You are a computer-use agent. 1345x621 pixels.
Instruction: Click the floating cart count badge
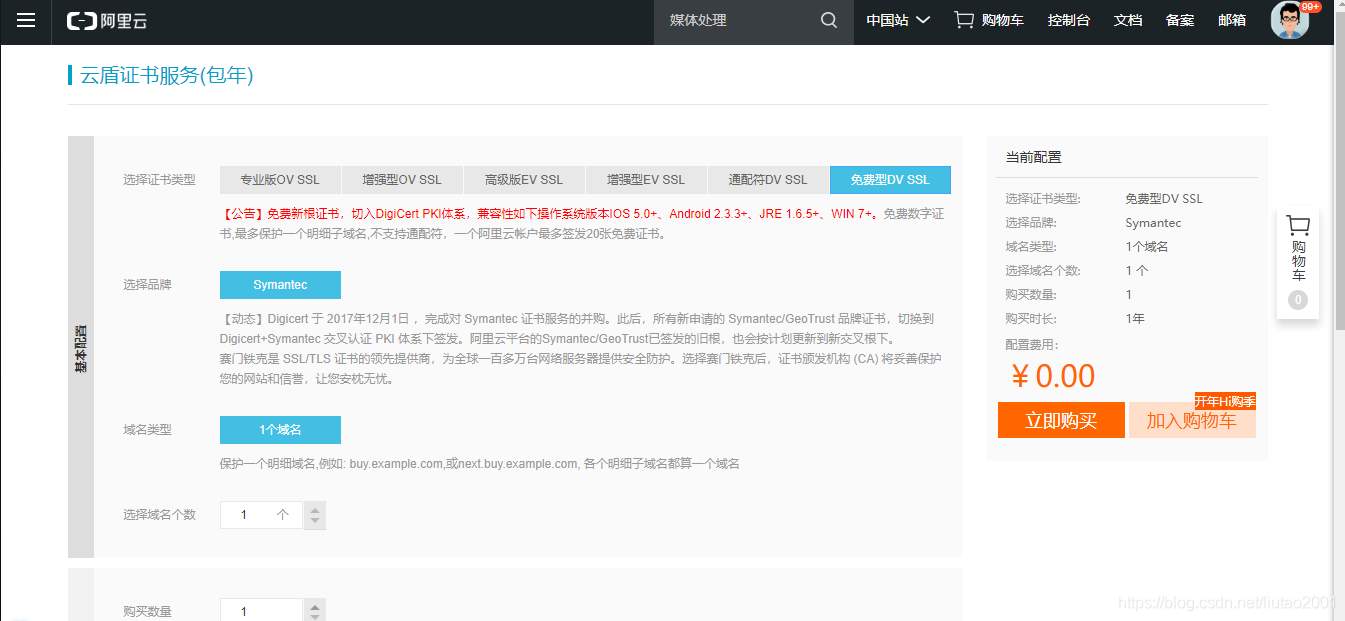pos(1298,299)
